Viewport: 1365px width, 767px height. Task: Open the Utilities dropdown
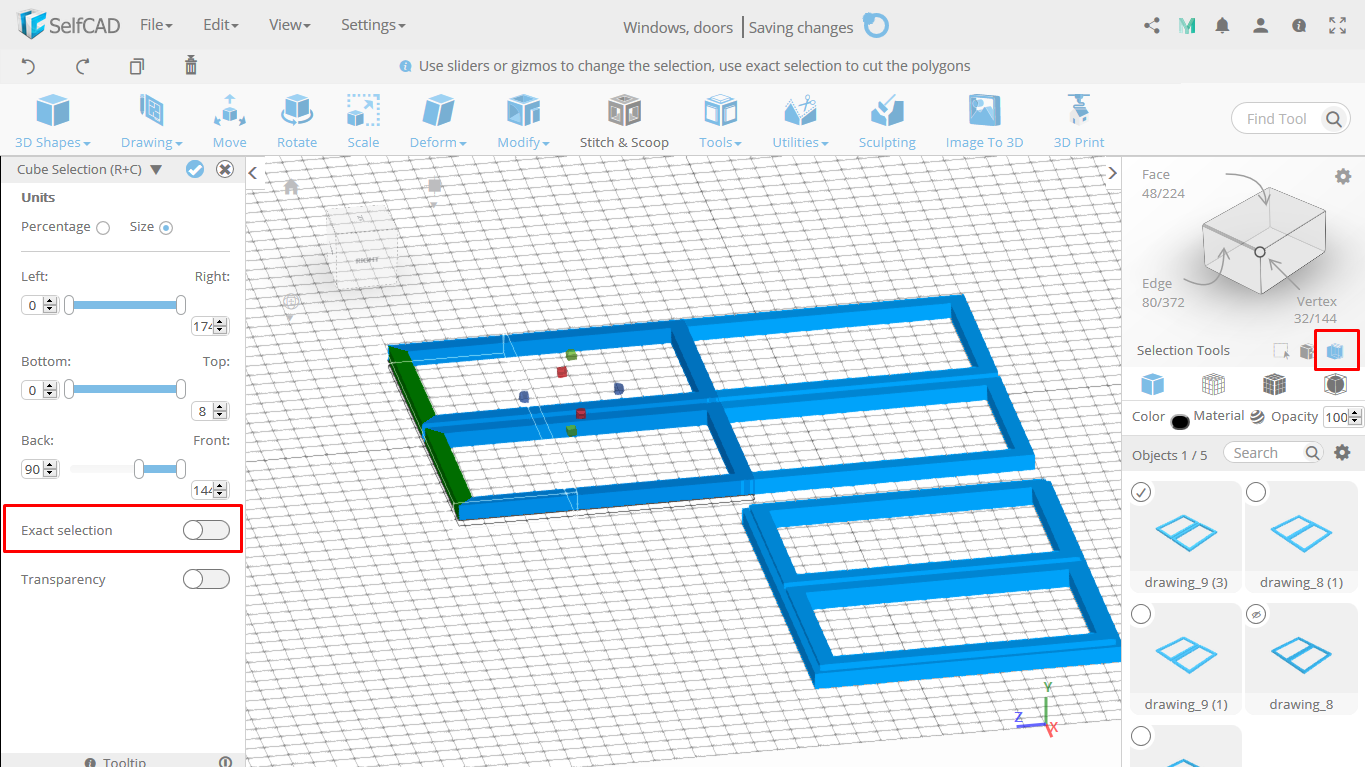coord(800,122)
